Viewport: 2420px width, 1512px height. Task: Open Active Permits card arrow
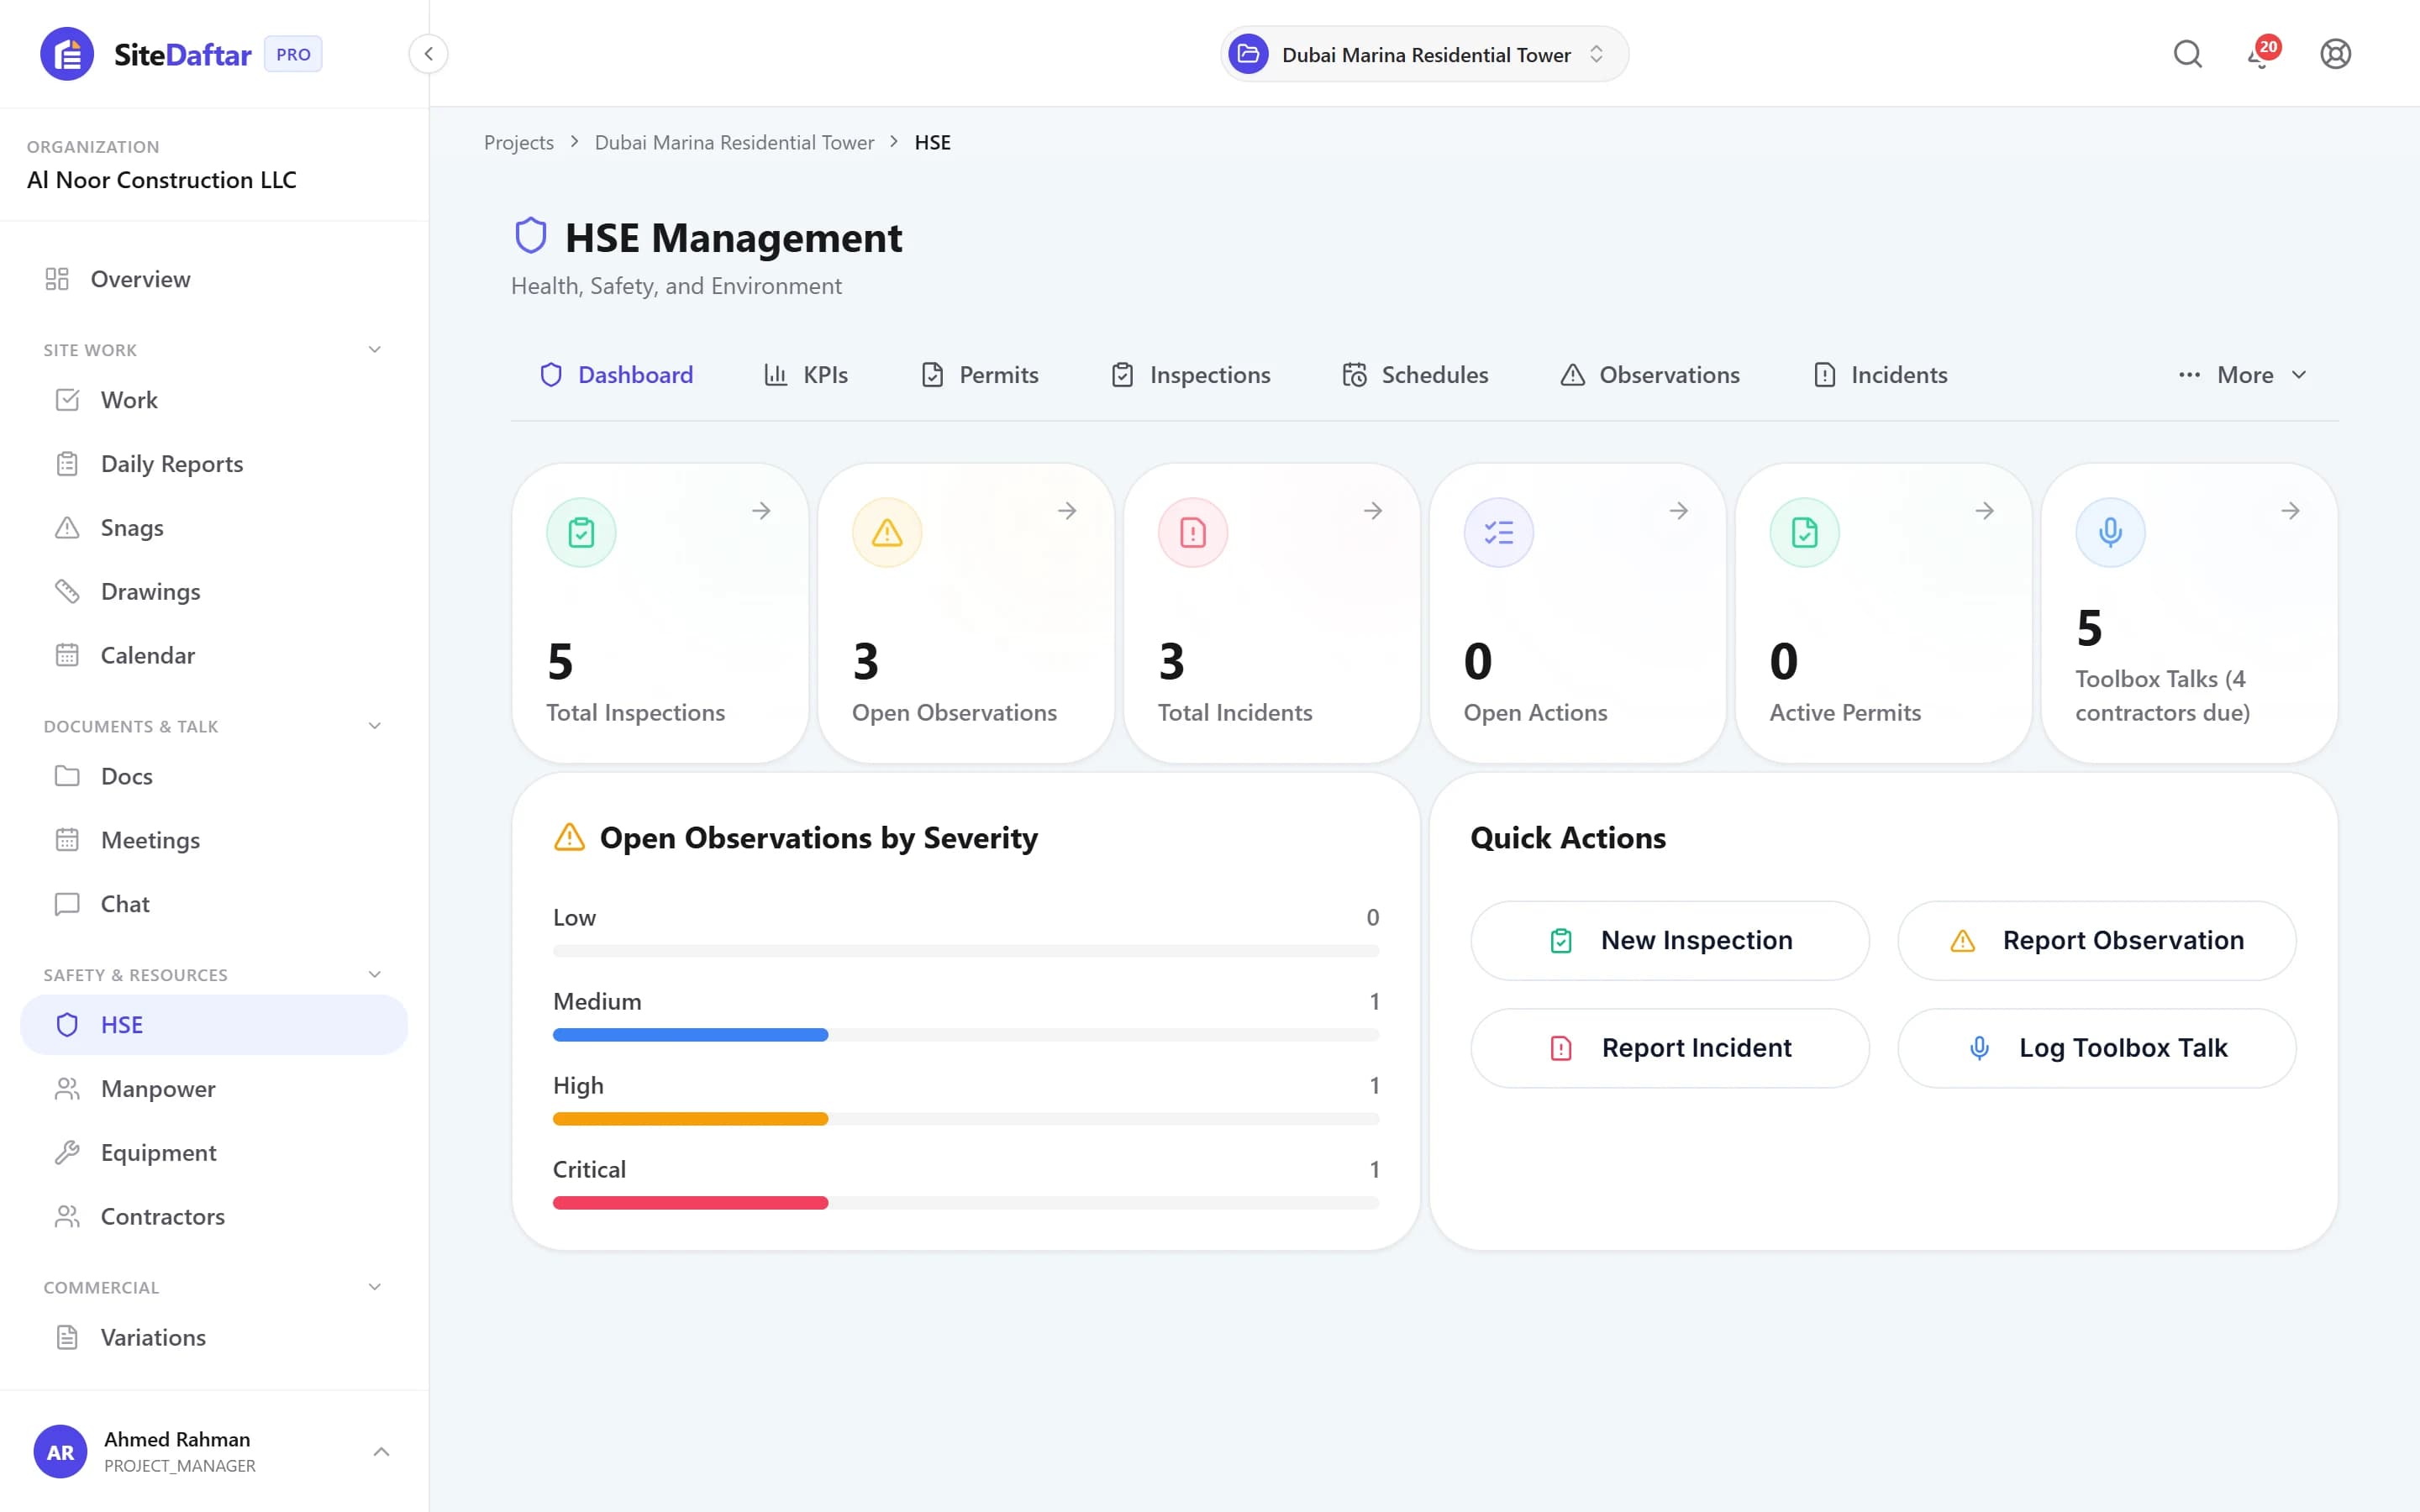pyautogui.click(x=1985, y=511)
